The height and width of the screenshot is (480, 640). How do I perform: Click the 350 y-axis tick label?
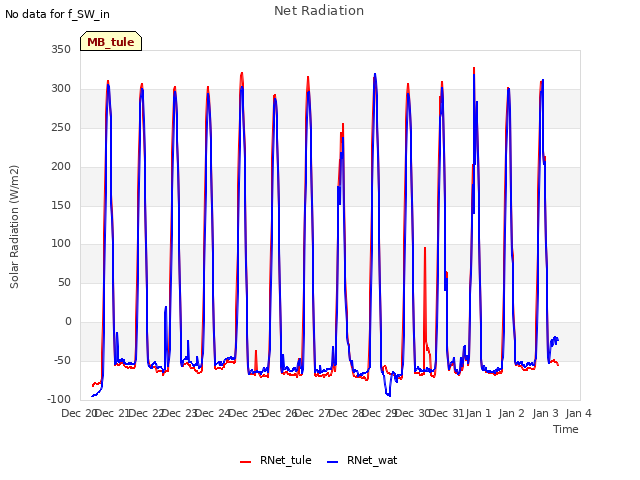point(61,50)
